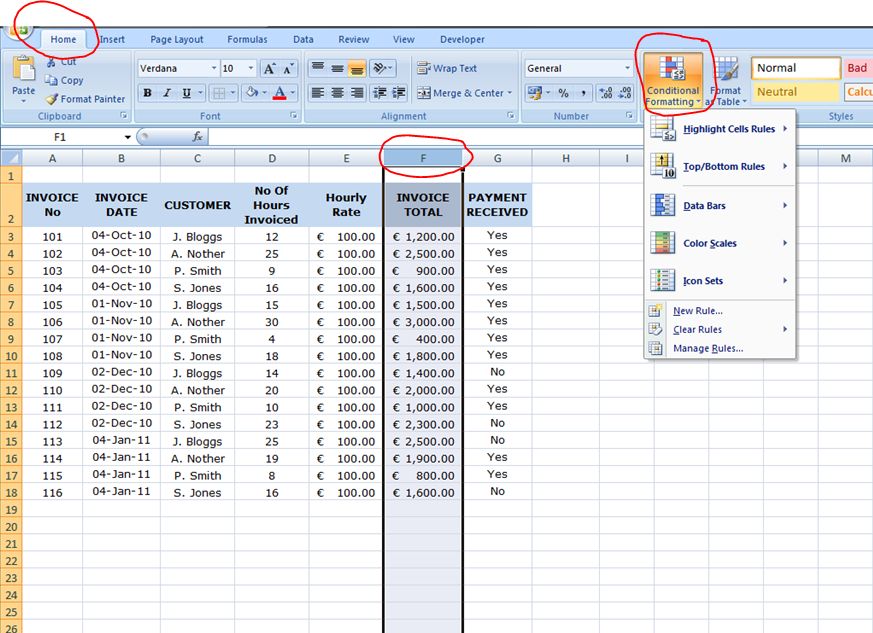873x633 pixels.
Task: Choose Manage Rules... menu item
Action: (x=720, y=349)
